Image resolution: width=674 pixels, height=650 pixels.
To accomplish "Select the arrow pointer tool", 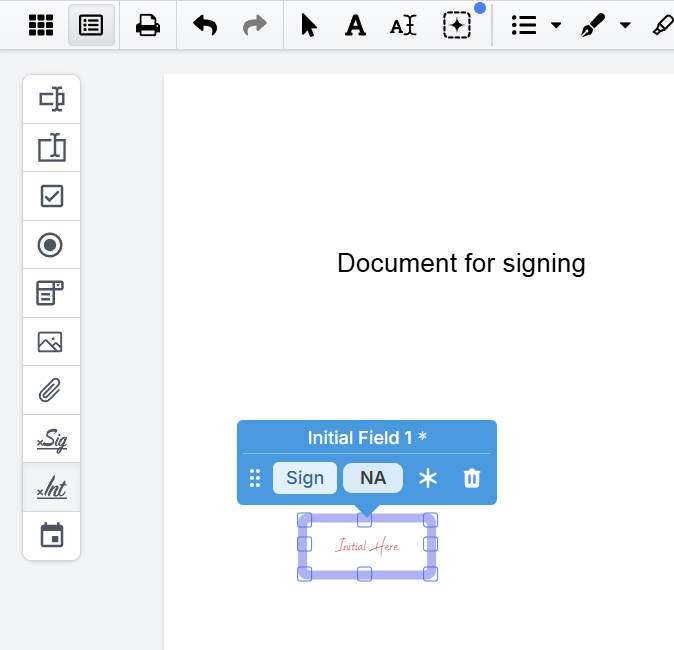I will point(309,25).
